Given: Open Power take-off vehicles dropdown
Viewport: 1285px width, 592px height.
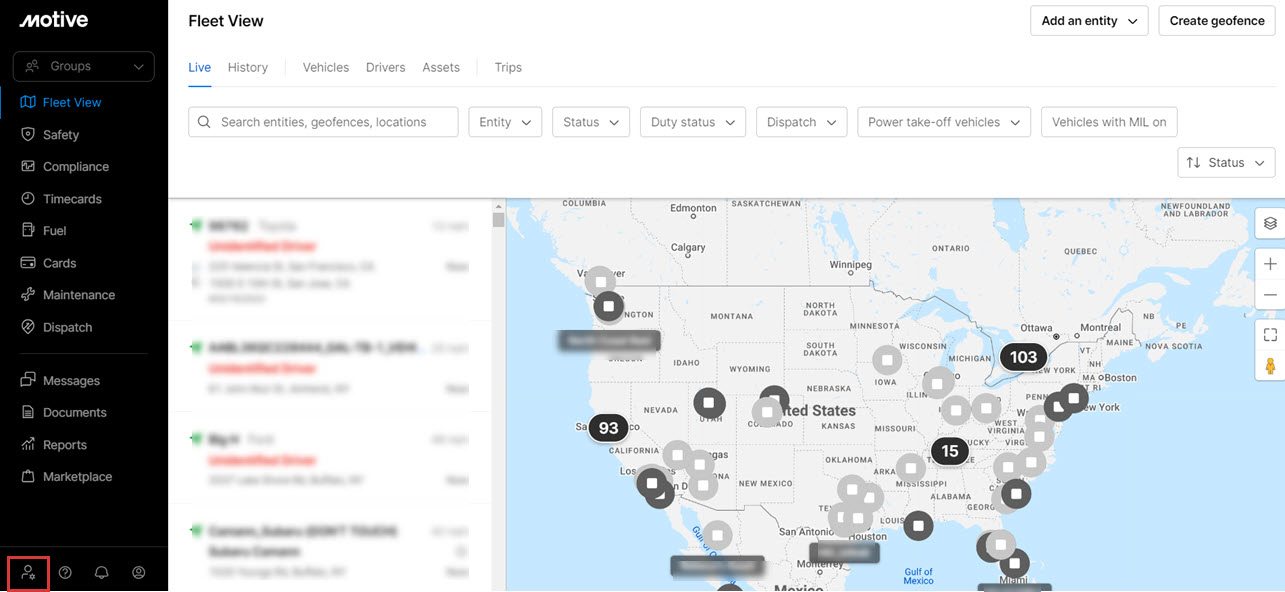Looking at the screenshot, I should click(944, 122).
